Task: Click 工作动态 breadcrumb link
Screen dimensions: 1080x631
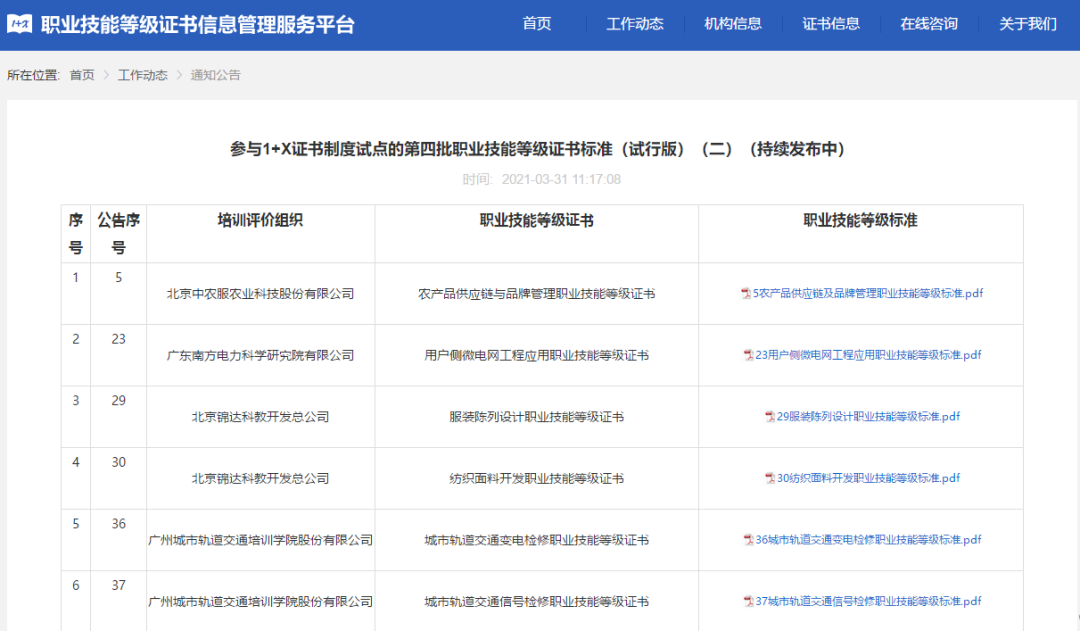Action: point(143,75)
